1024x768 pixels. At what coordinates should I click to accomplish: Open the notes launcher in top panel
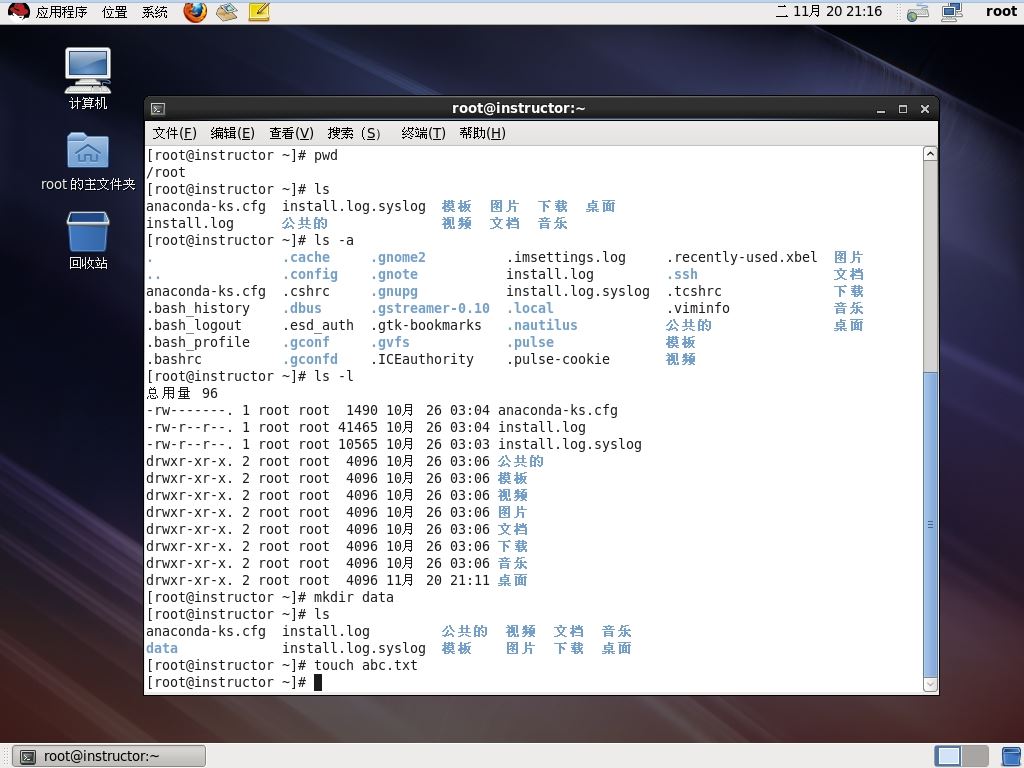click(x=259, y=12)
